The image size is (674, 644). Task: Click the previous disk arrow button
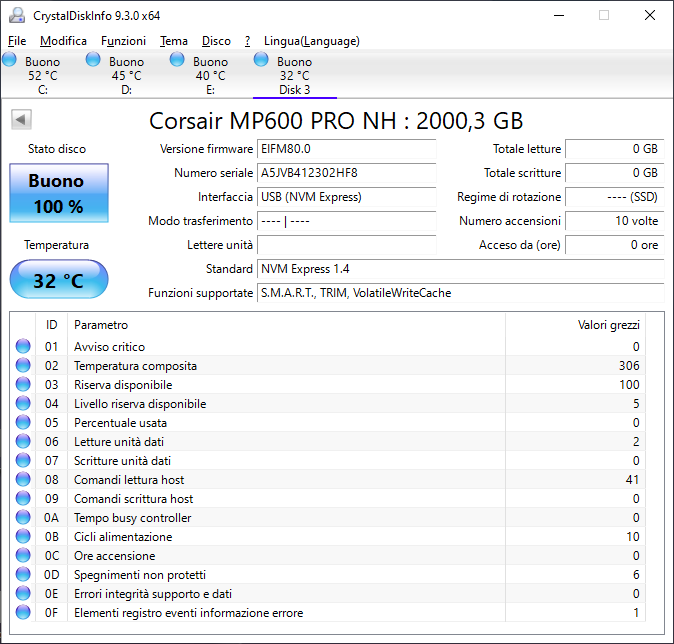(21, 119)
